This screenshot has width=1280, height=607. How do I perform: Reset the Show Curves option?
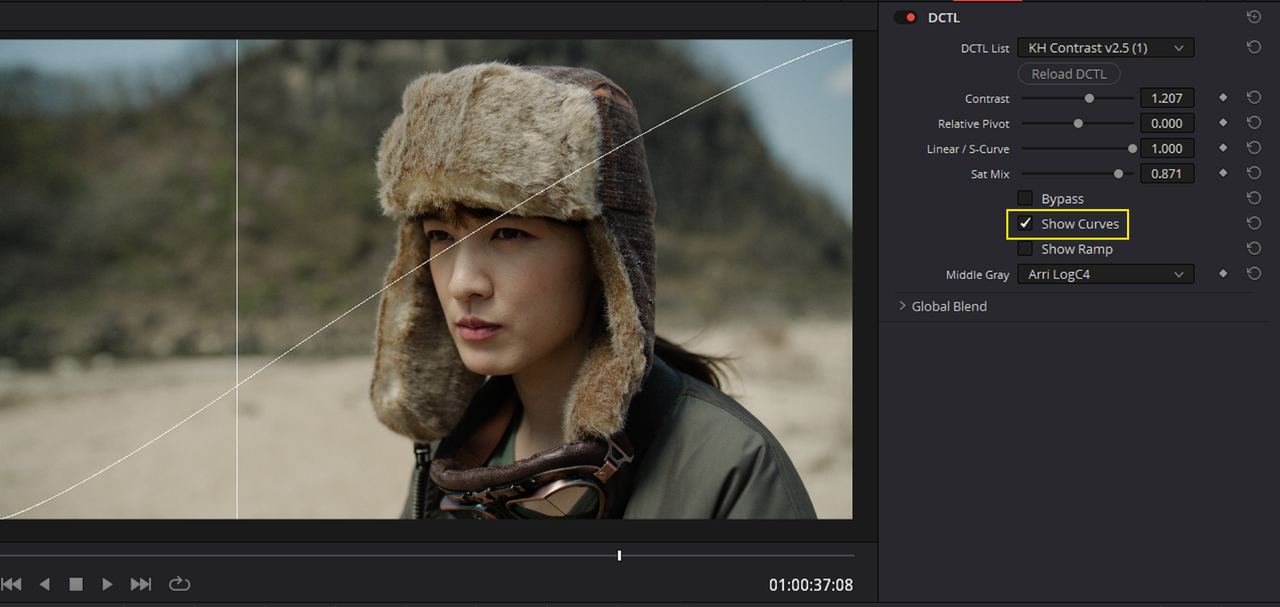click(x=1254, y=223)
